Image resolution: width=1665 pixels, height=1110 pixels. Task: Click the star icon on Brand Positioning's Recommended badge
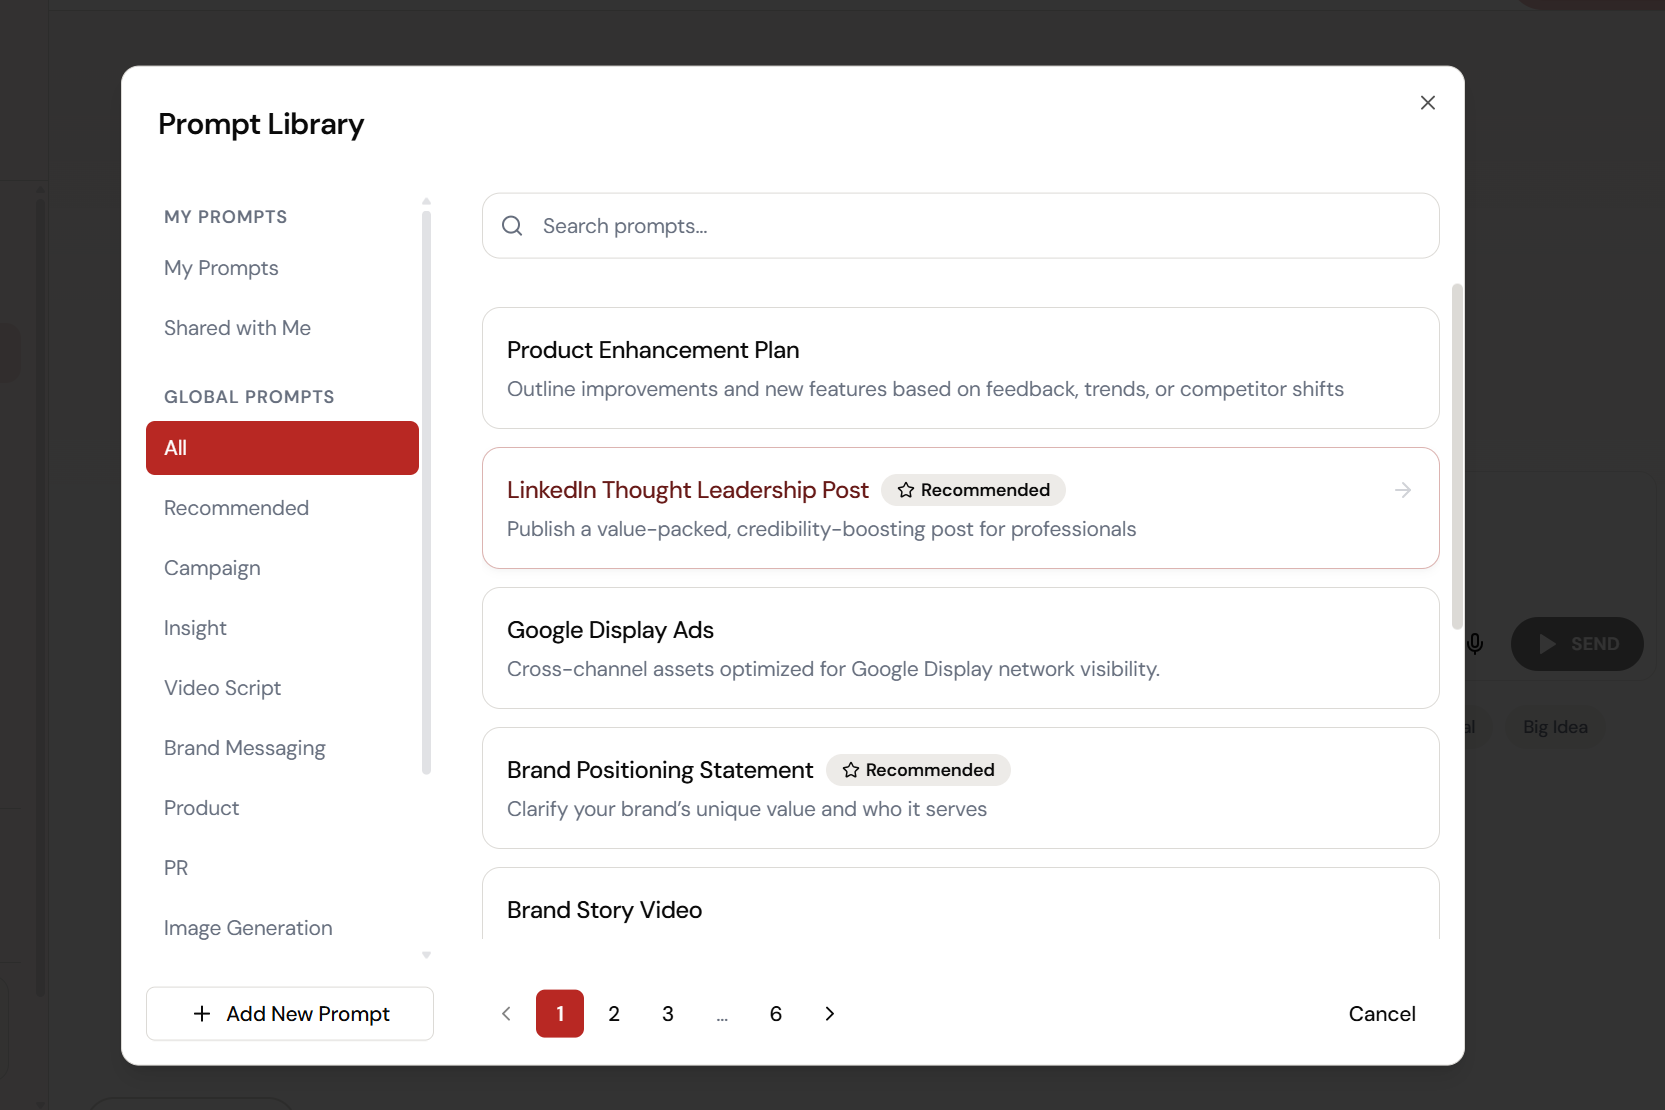850,770
